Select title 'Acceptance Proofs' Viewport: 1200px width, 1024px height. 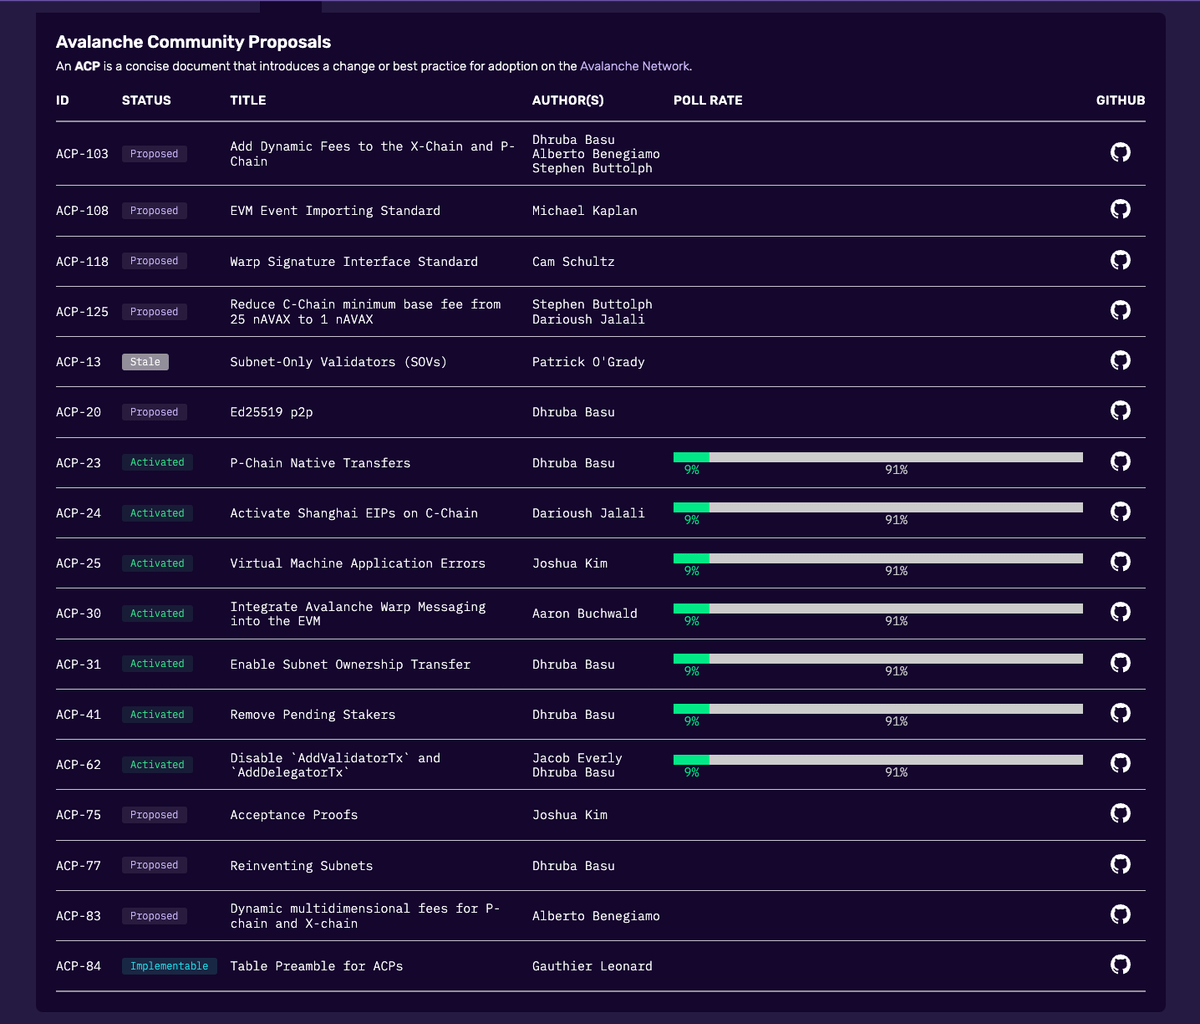294,815
